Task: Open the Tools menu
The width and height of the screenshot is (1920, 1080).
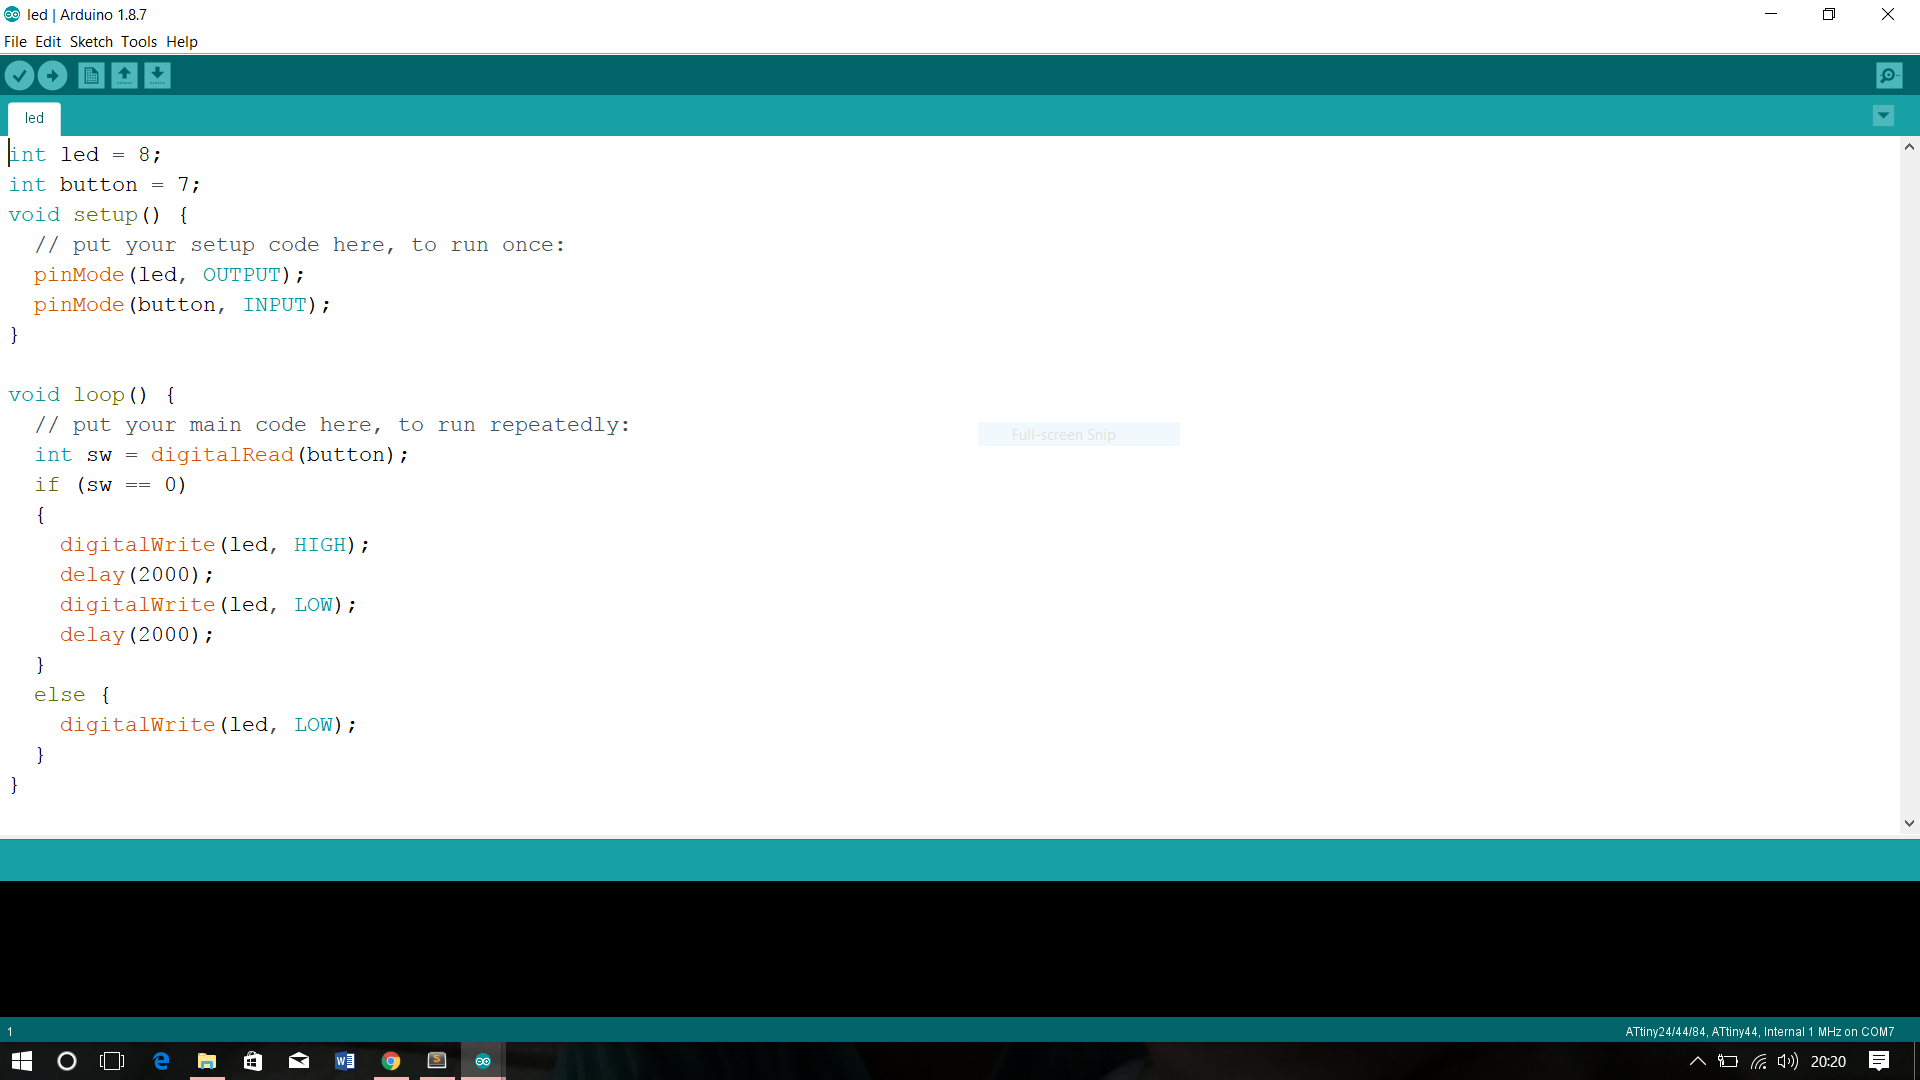Action: [139, 42]
